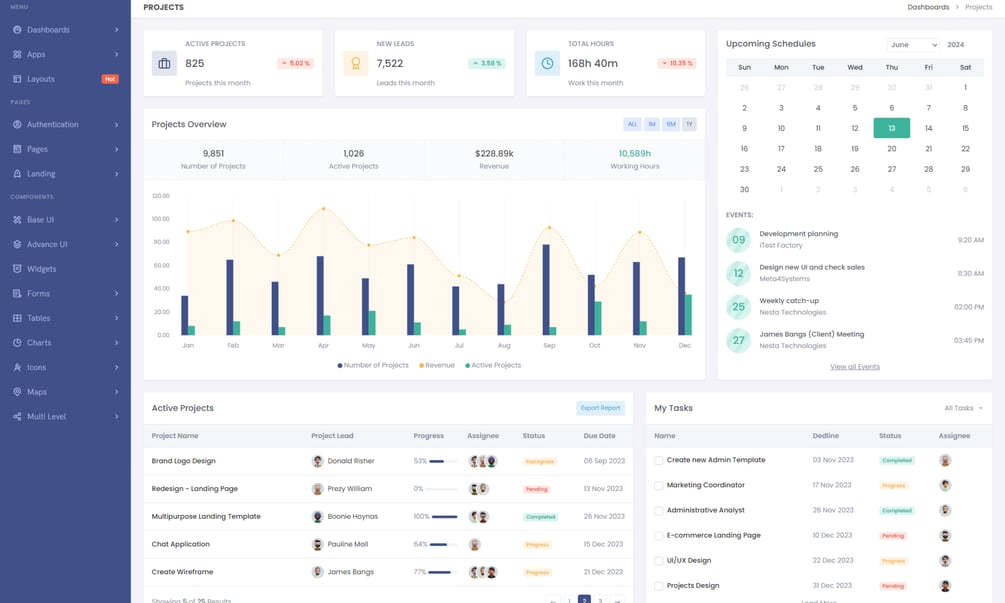This screenshot has width=1005, height=603.
Task: Click the Base UI sidebar icon
Action: (17, 219)
